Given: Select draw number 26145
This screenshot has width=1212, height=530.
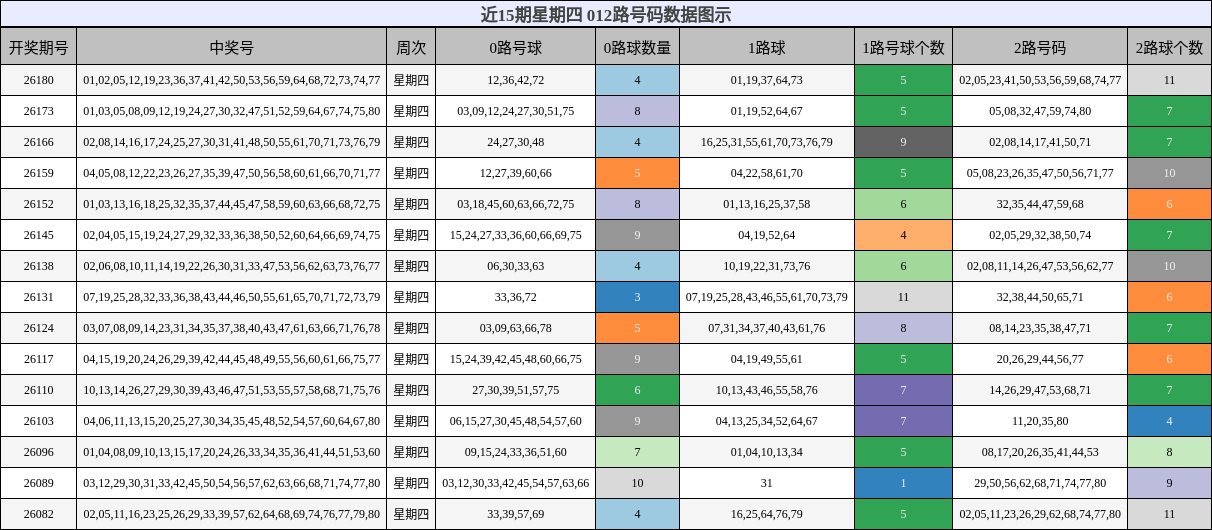Looking at the screenshot, I should pyautogui.click(x=39, y=235).
